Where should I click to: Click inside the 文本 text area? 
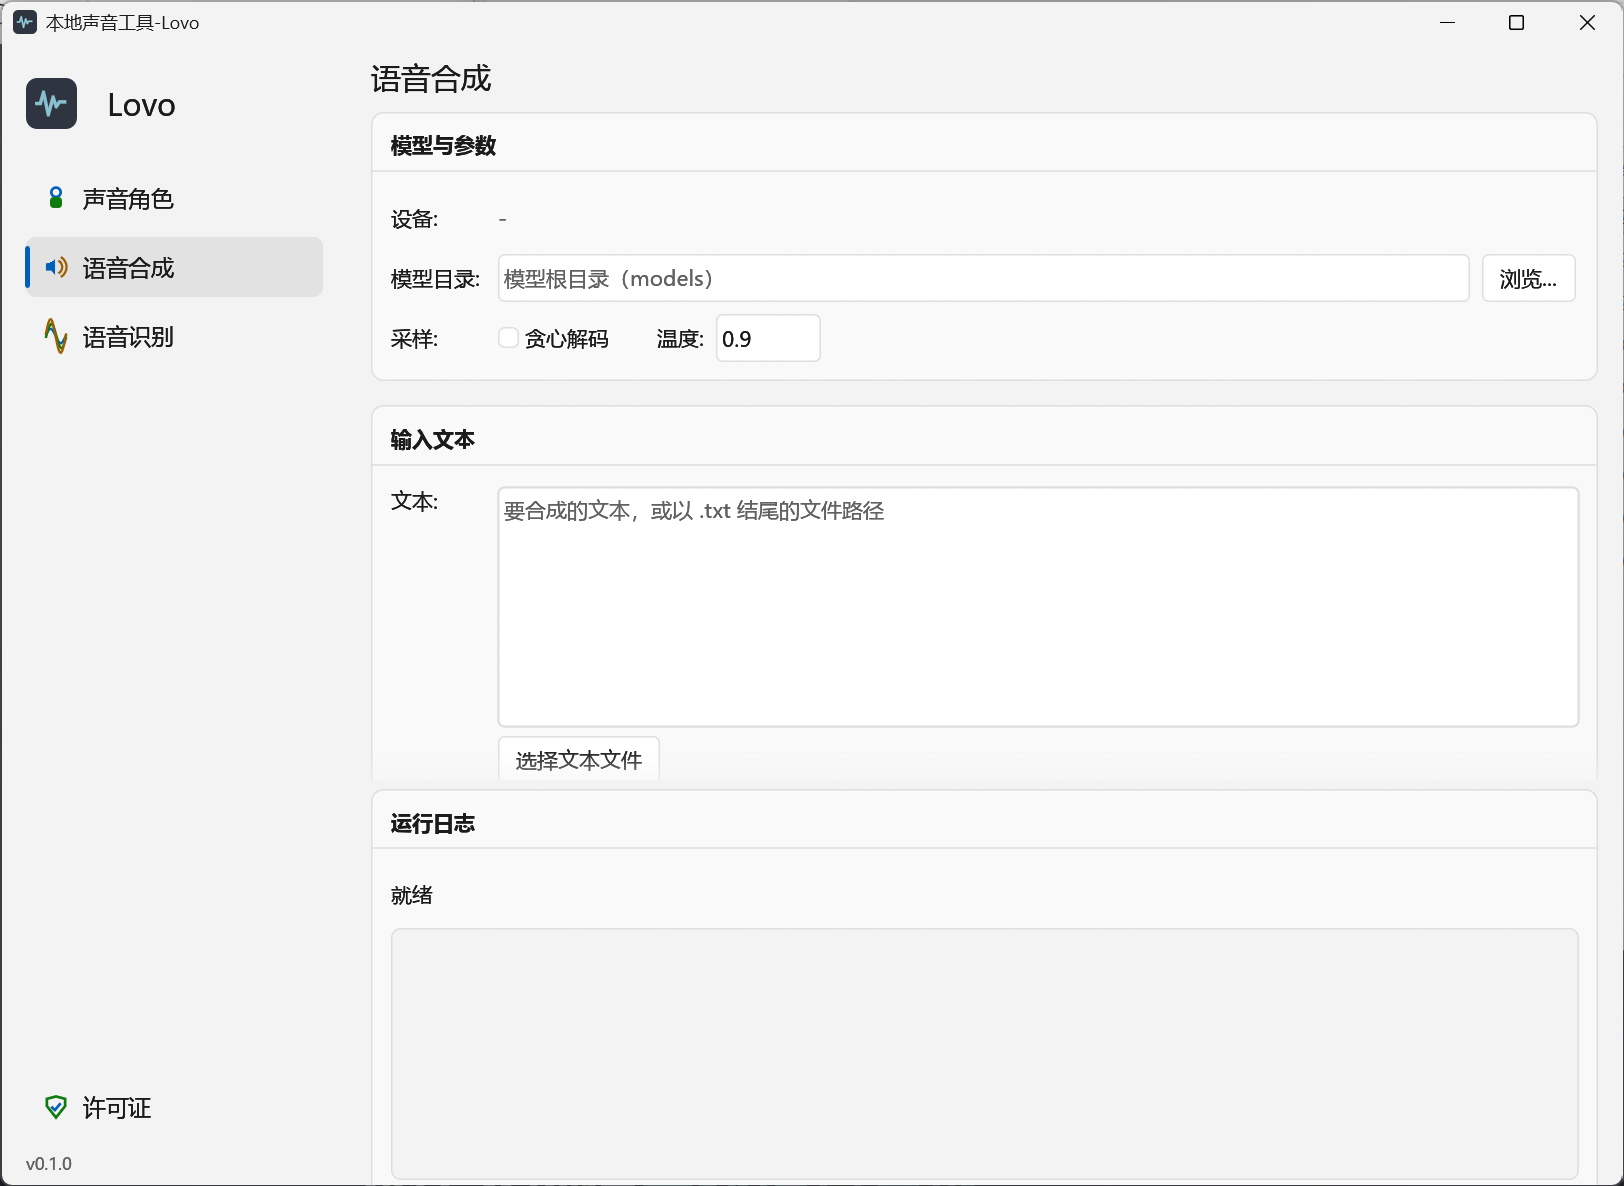pyautogui.click(x=1038, y=607)
